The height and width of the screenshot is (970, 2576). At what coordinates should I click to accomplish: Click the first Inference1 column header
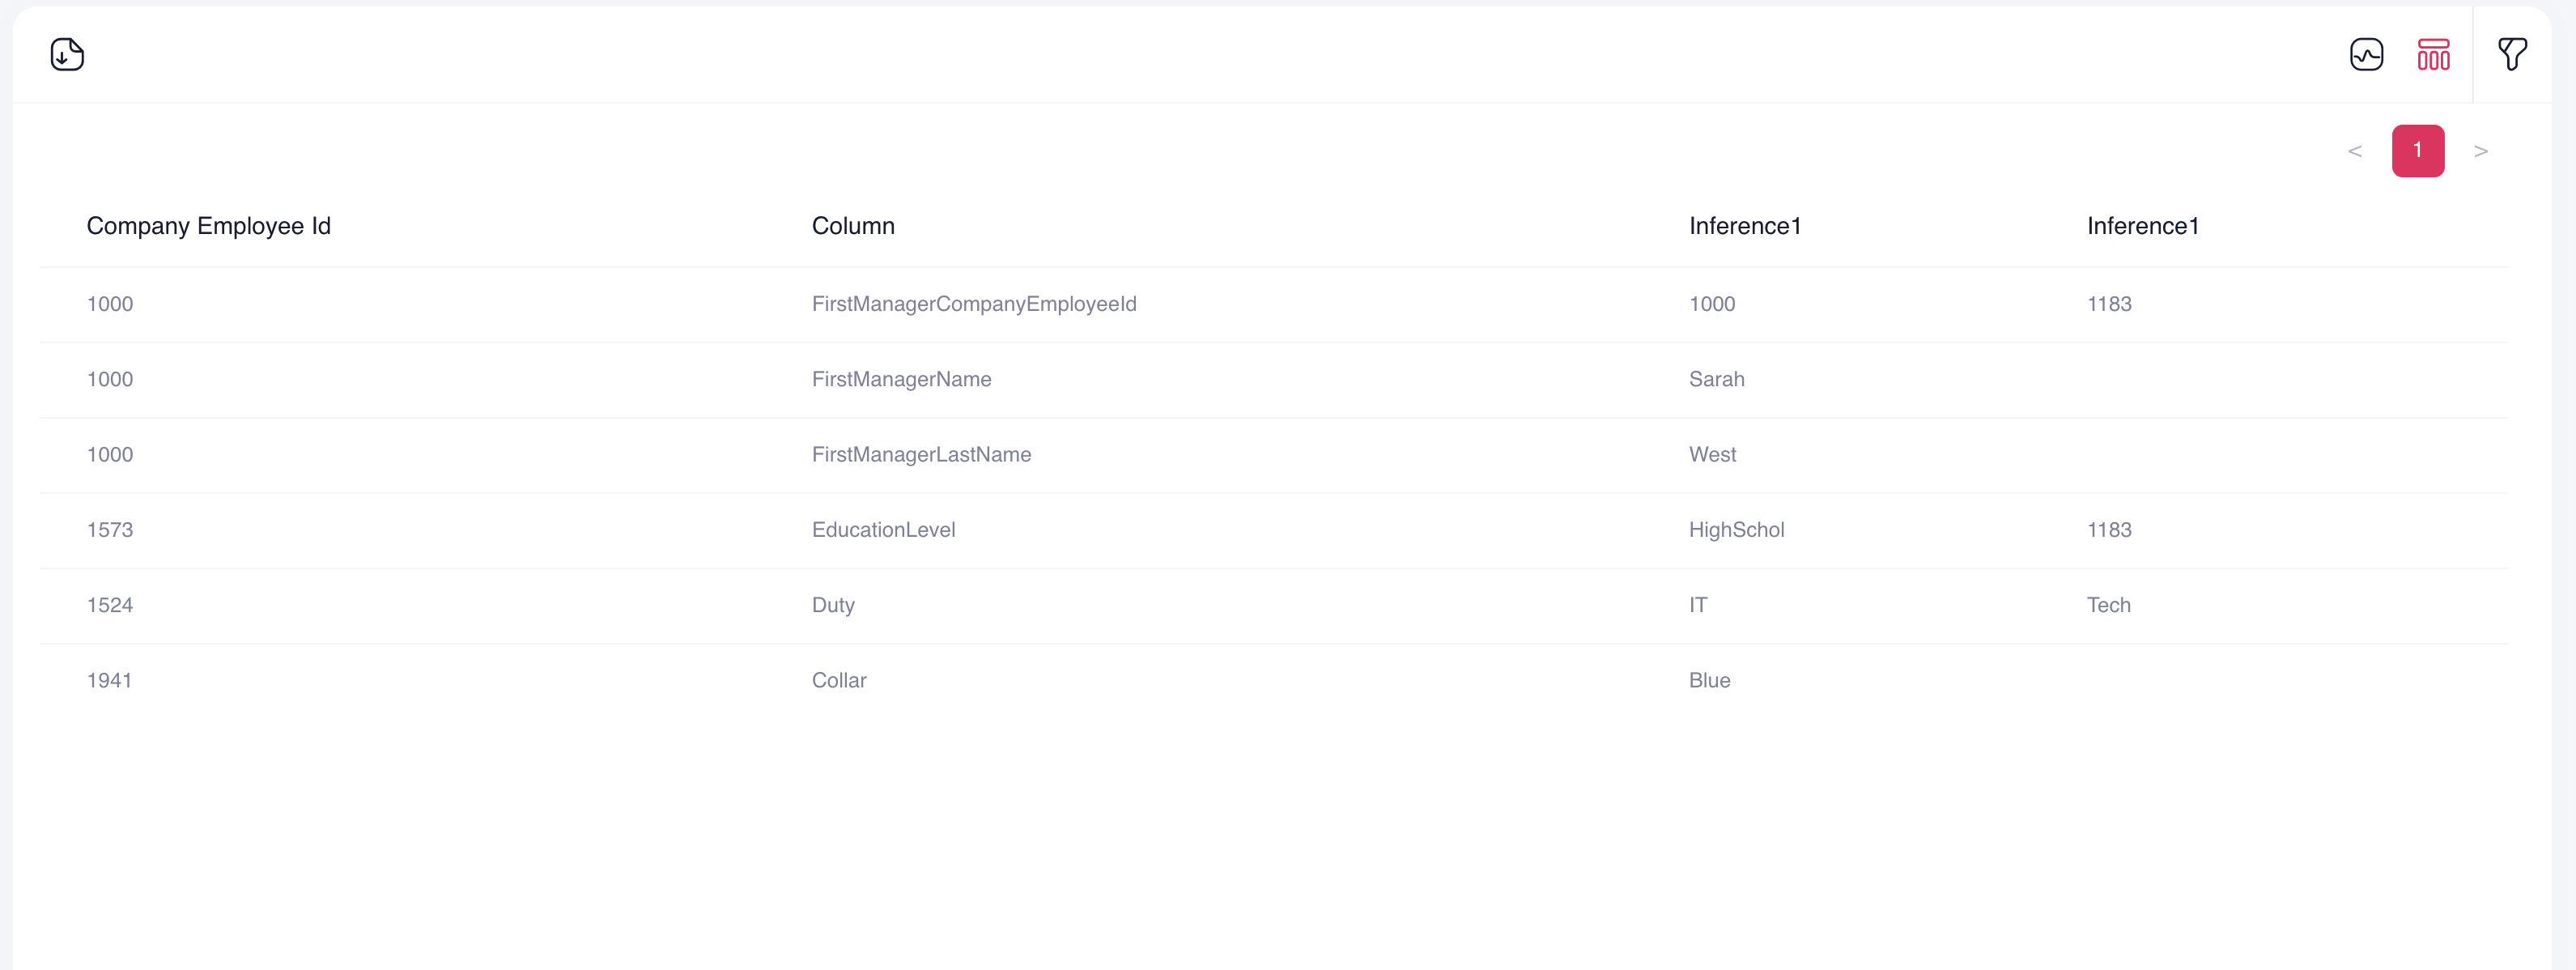[1744, 226]
